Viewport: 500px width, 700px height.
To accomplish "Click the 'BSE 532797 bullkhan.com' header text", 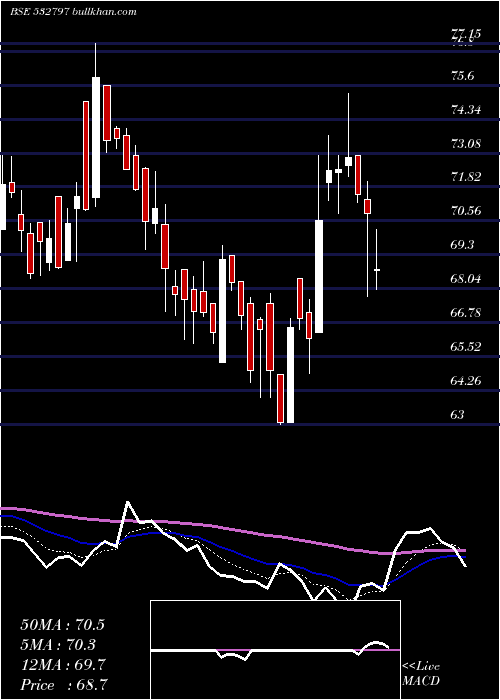I will 73,12.
